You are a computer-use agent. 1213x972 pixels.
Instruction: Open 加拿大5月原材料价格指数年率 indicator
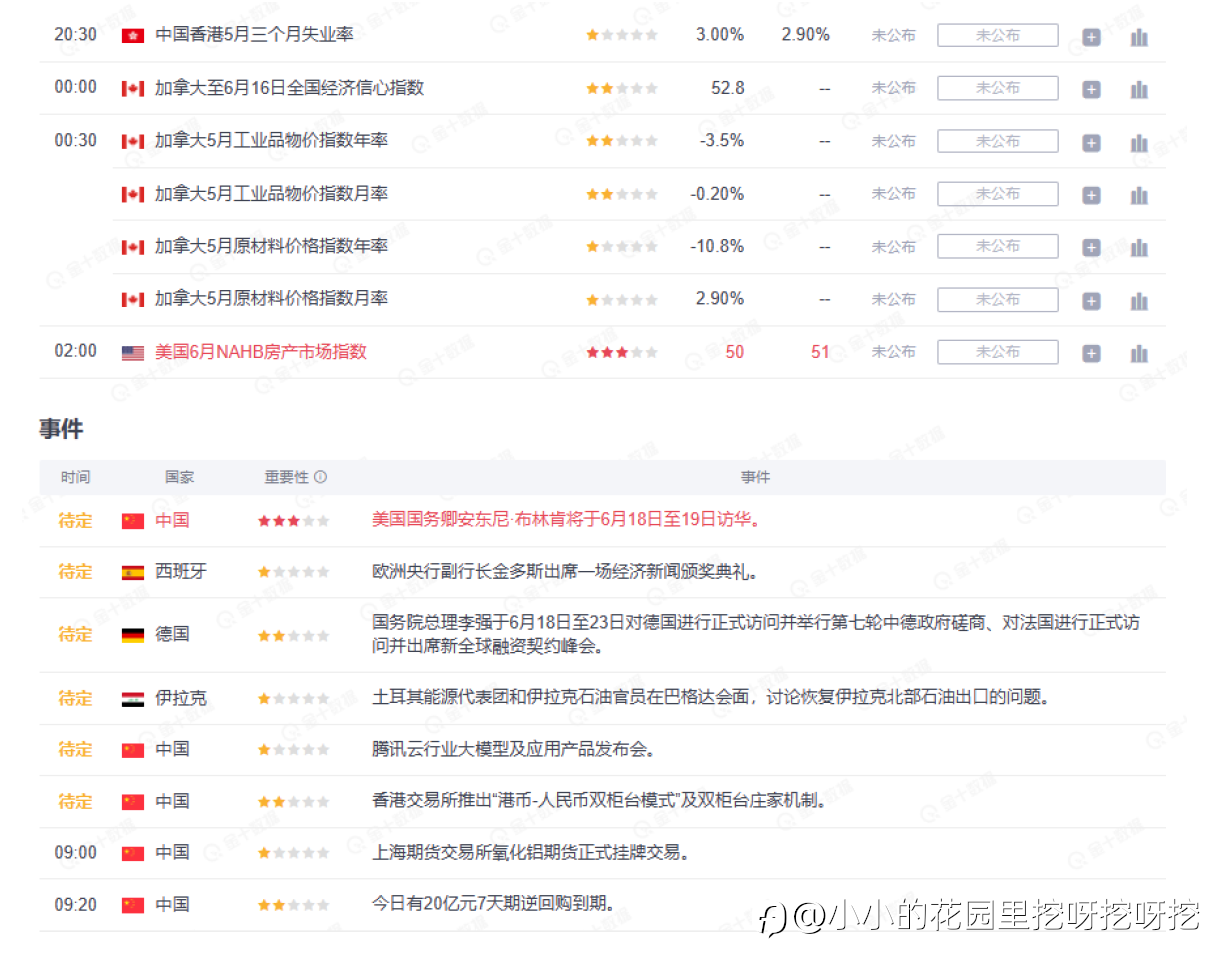pos(271,246)
